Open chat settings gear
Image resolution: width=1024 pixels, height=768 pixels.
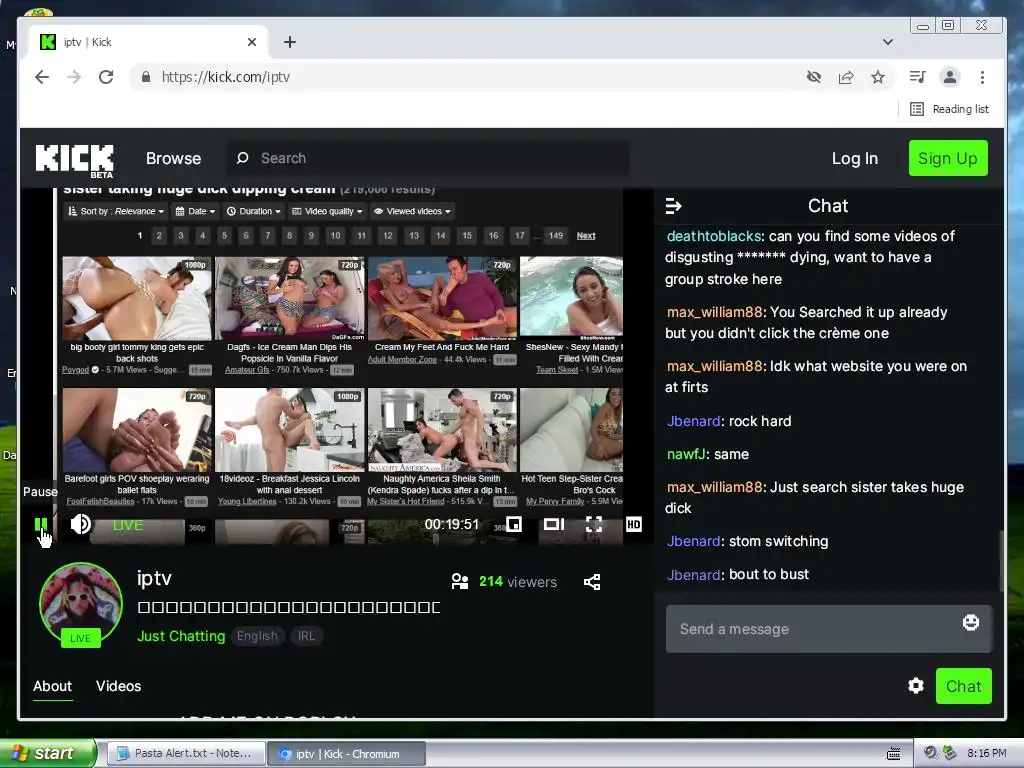tap(916, 686)
